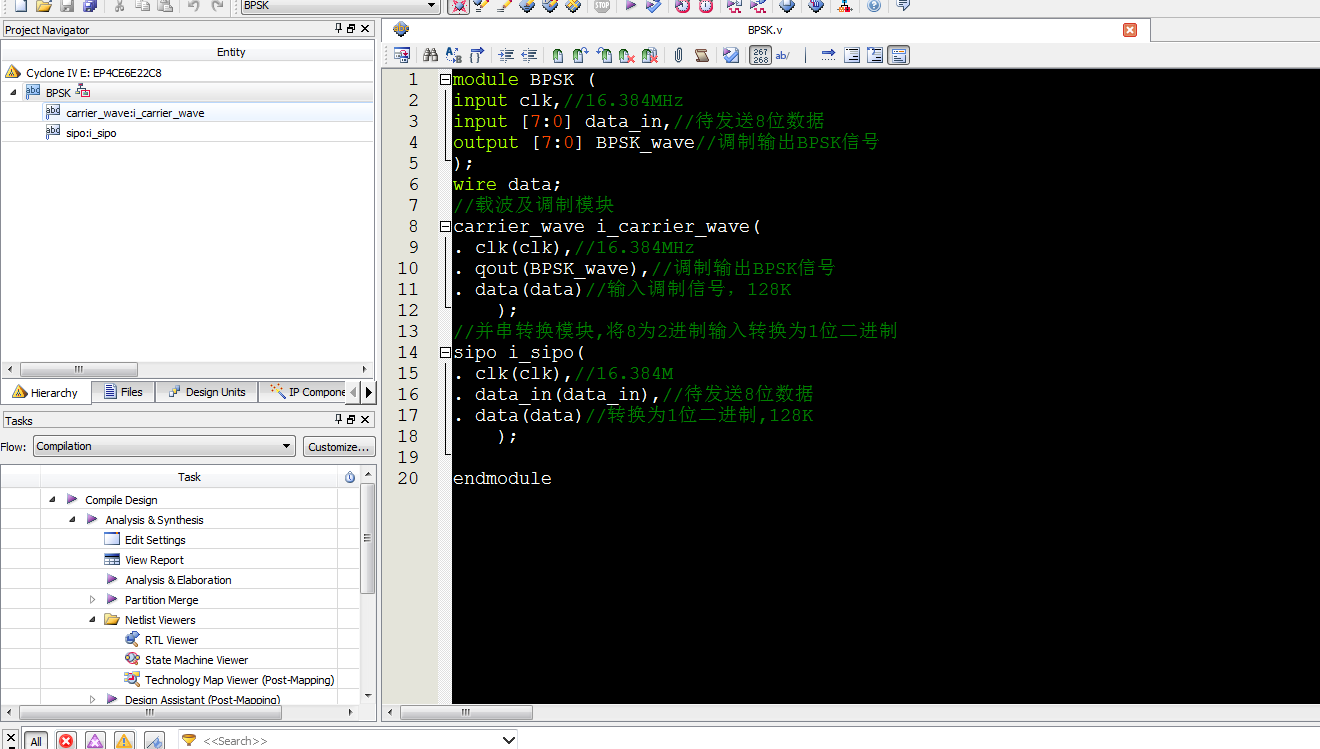Open the message search dropdown arrow
The height and width of the screenshot is (749, 1320).
508,741
